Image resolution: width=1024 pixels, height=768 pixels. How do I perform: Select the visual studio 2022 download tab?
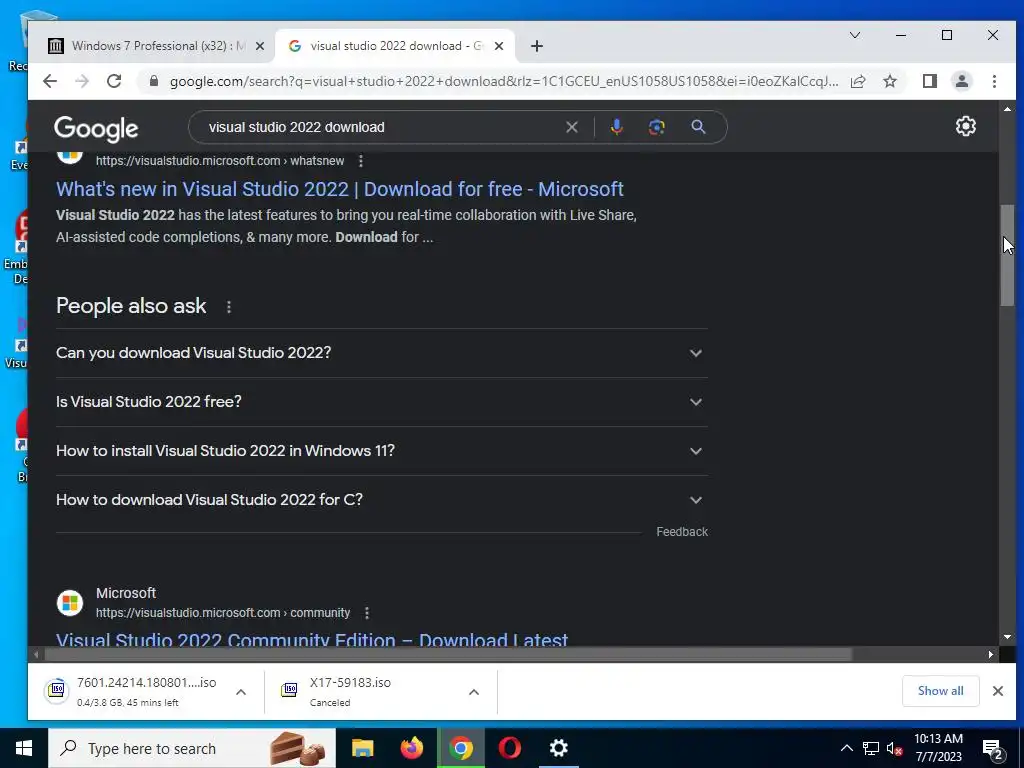click(x=392, y=46)
